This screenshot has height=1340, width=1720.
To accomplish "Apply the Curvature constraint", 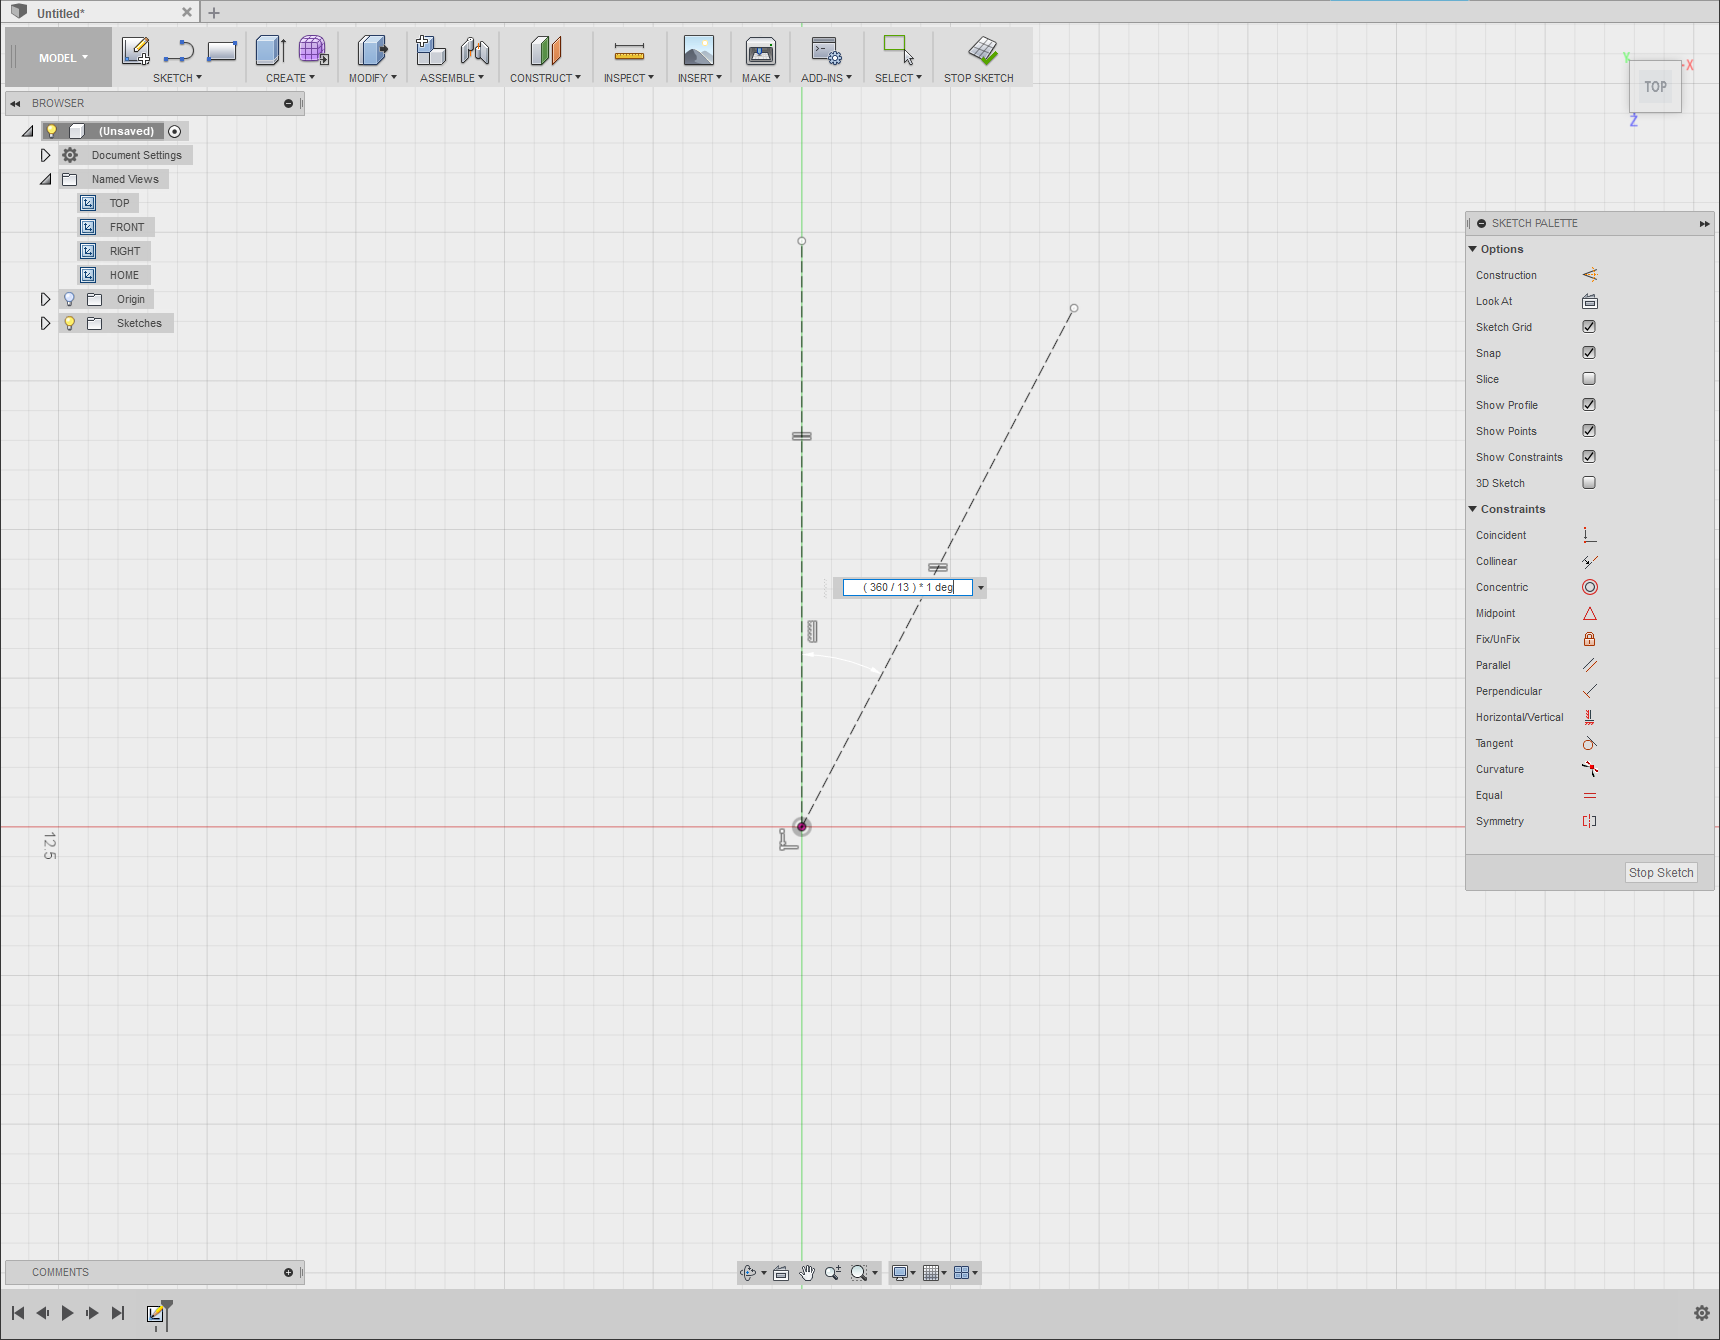I will [x=1589, y=769].
